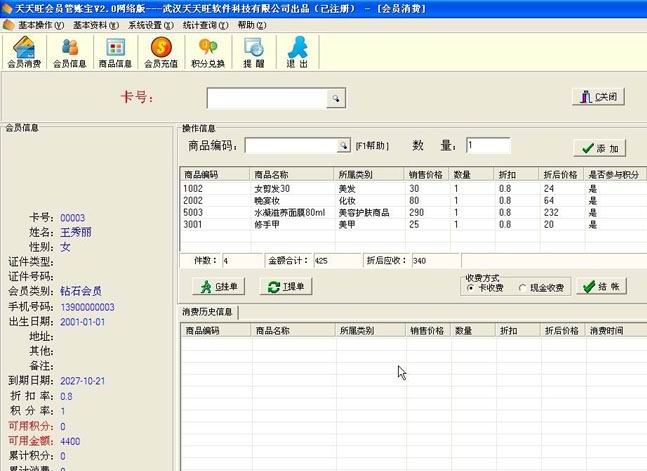647x471 pixels.
Task: Open 会员信息 toolbar icon
Action: click(x=70, y=52)
